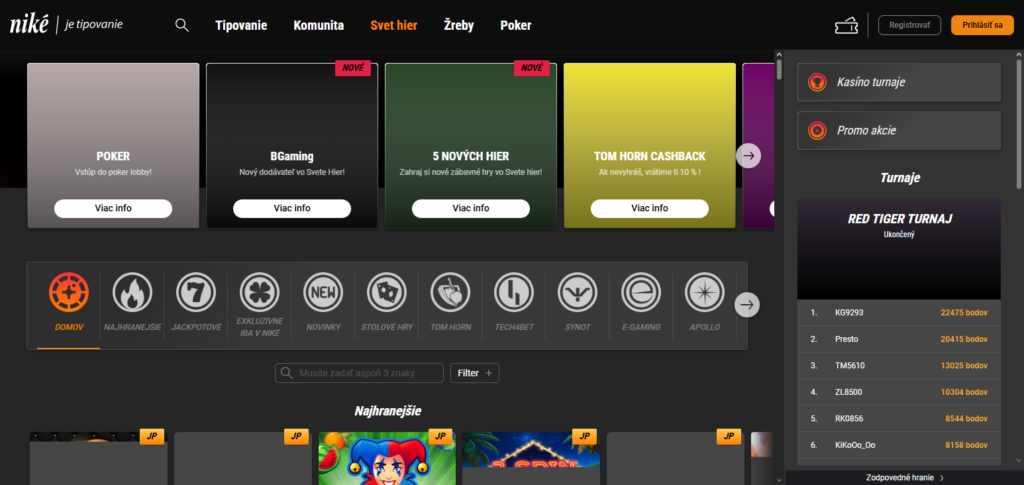Open Promo akcie panel
The width and height of the screenshot is (1024, 485).
point(899,131)
